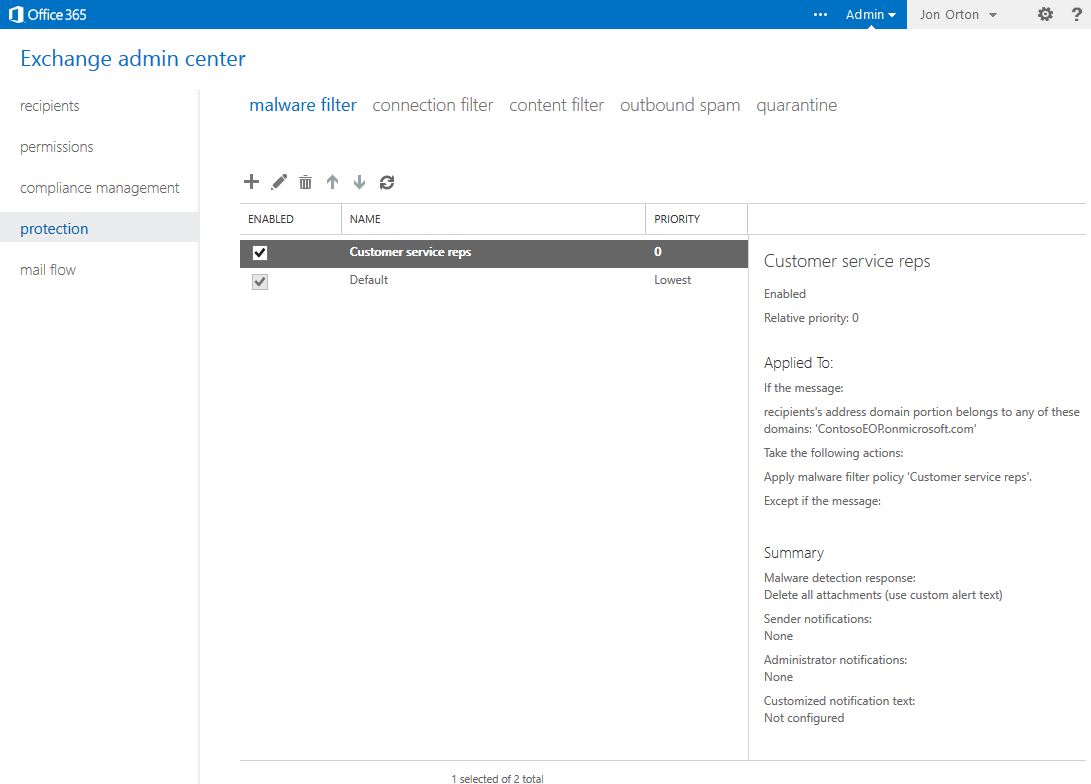Viewport: 1091px width, 784px height.
Task: Switch to the connection filter tab
Action: pos(432,104)
